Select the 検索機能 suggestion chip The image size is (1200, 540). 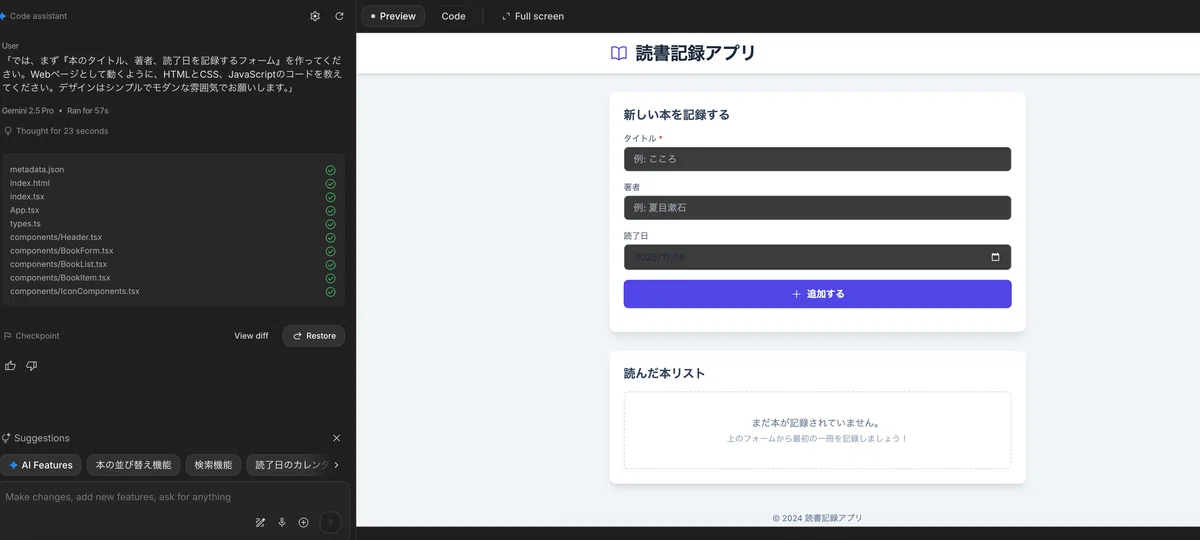[213, 465]
